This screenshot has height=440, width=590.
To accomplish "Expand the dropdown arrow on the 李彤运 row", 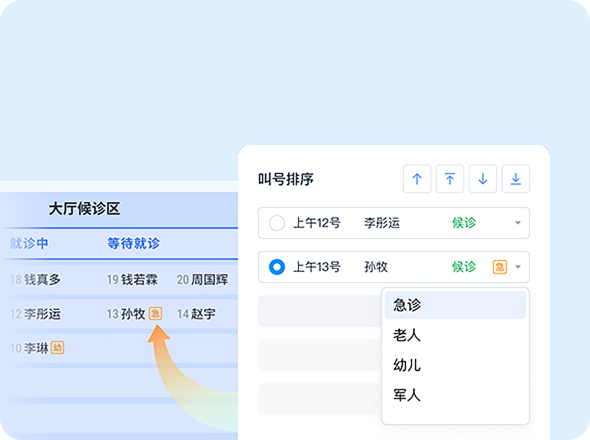I will tap(518, 223).
